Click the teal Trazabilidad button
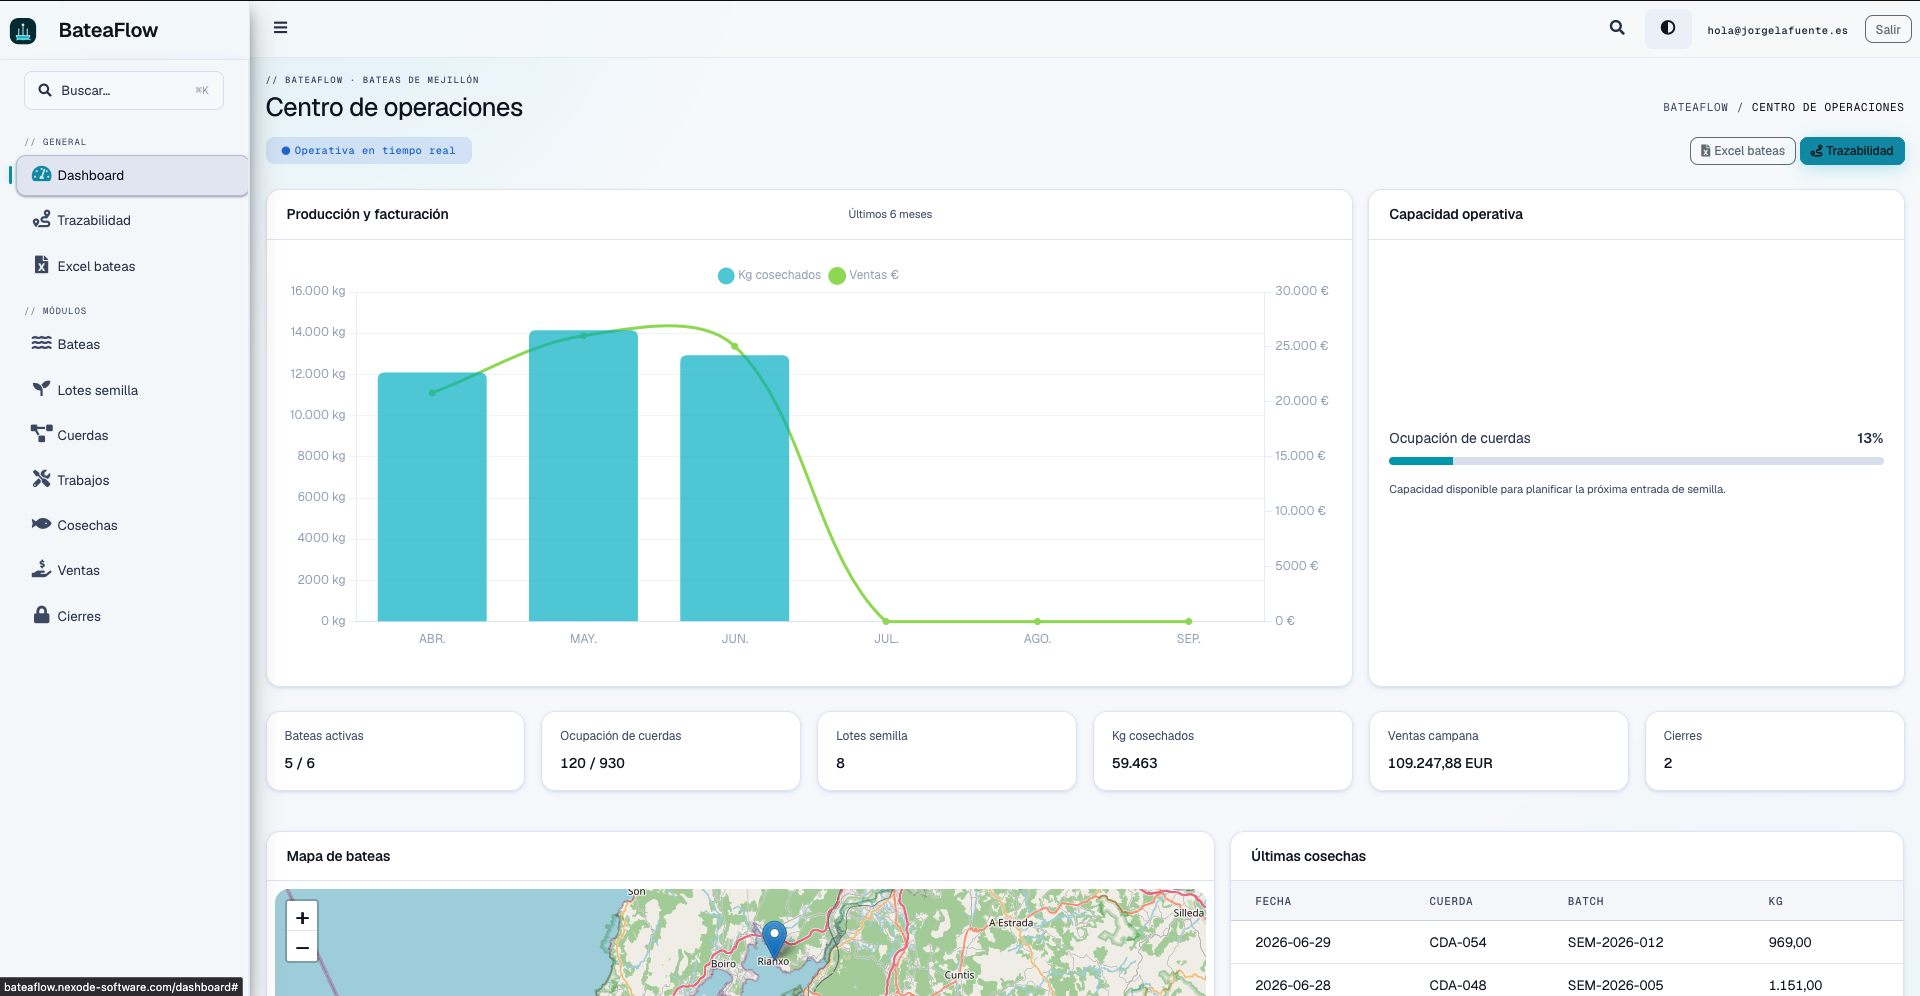 coord(1852,151)
